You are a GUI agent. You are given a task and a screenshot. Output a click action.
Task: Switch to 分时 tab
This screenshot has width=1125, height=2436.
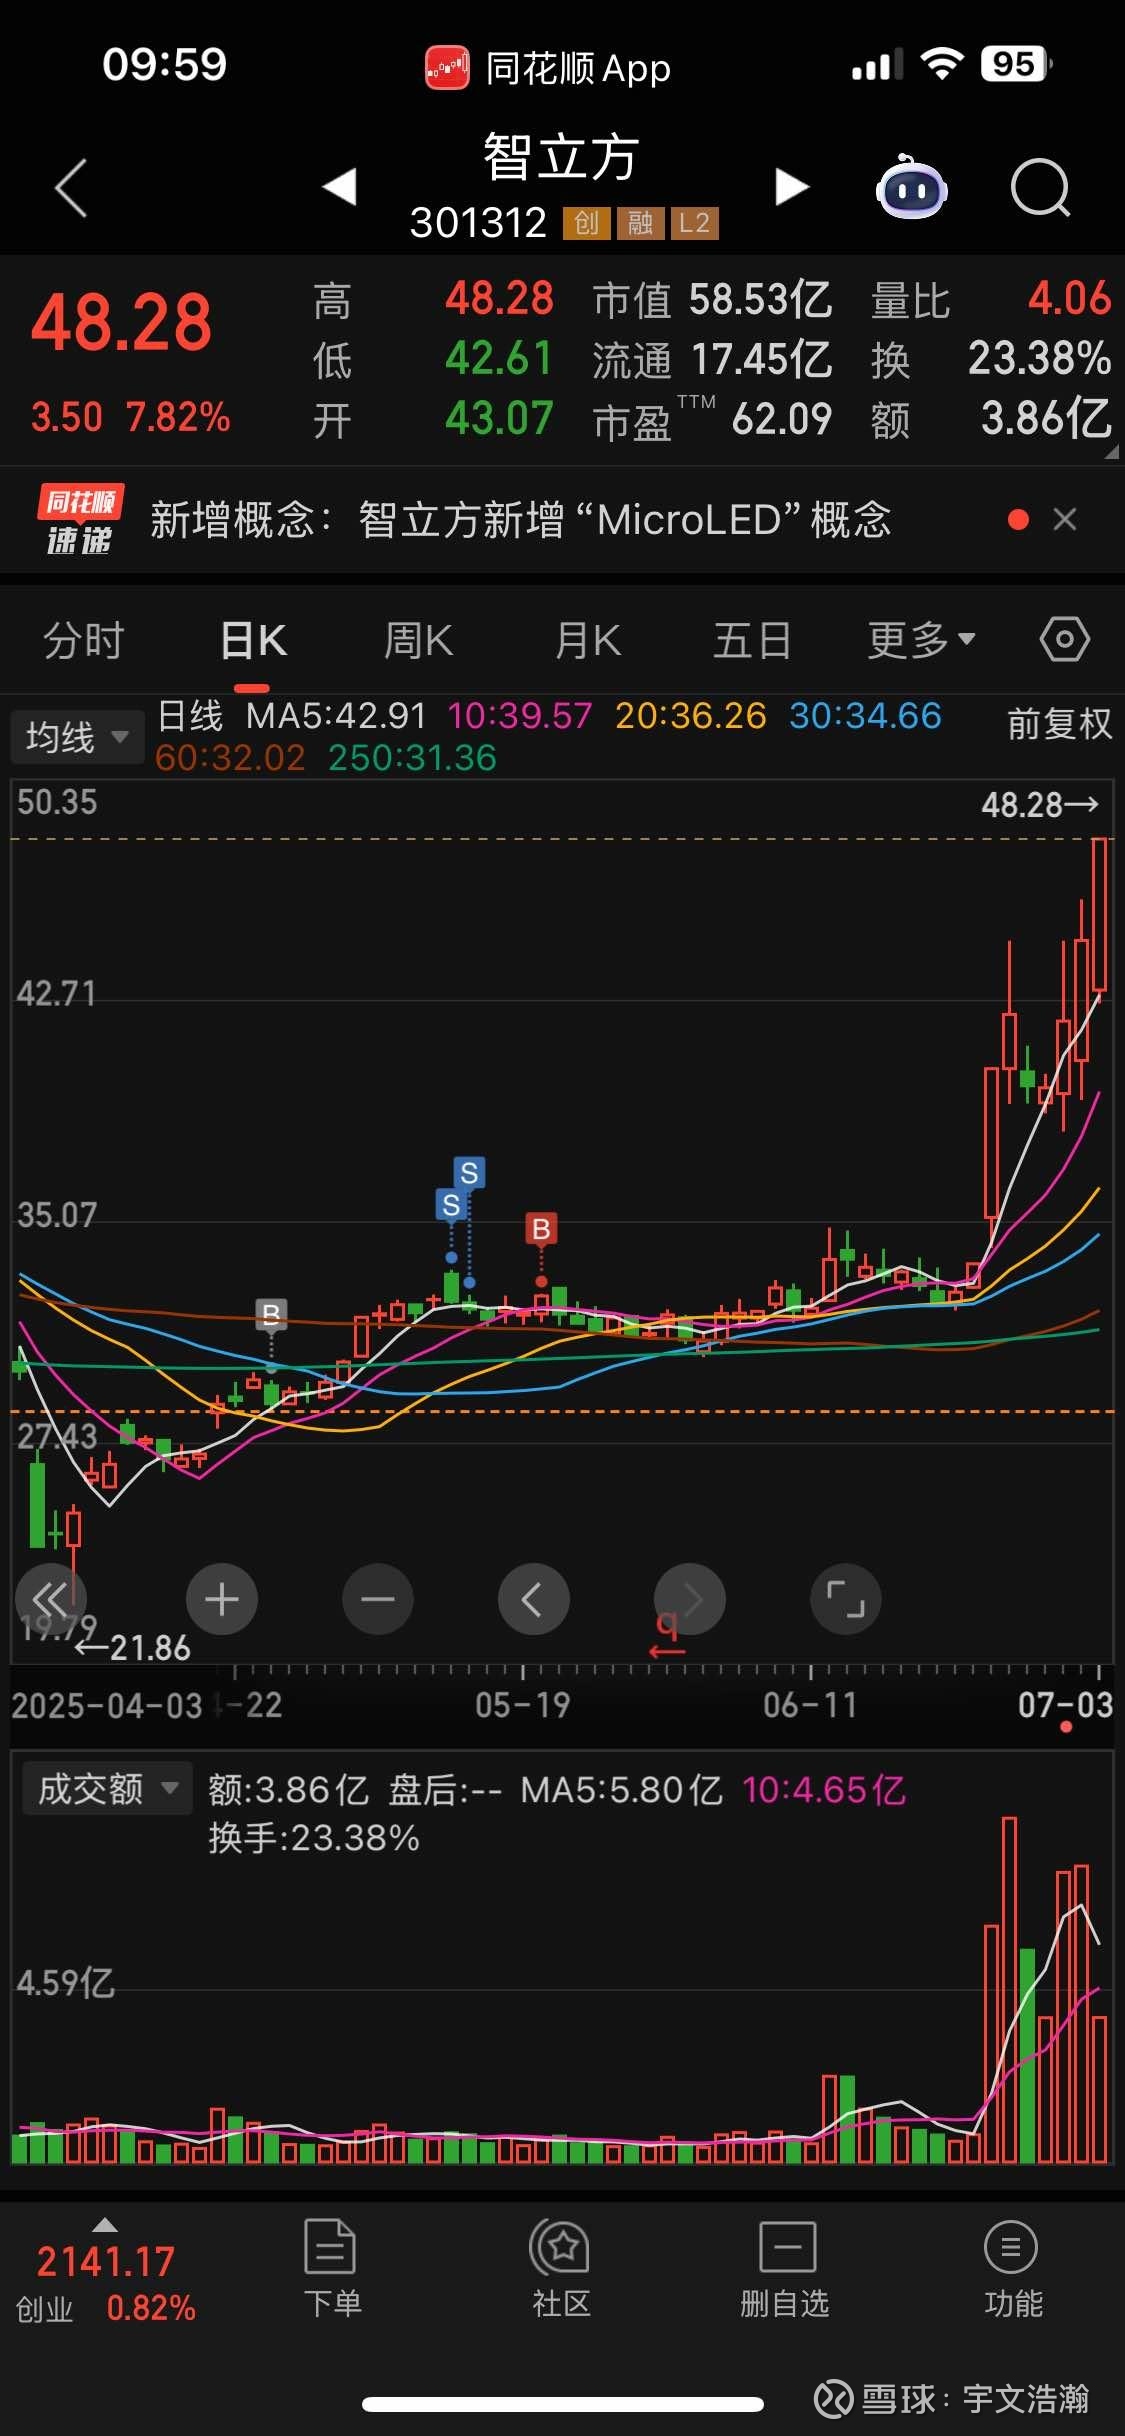pyautogui.click(x=84, y=639)
